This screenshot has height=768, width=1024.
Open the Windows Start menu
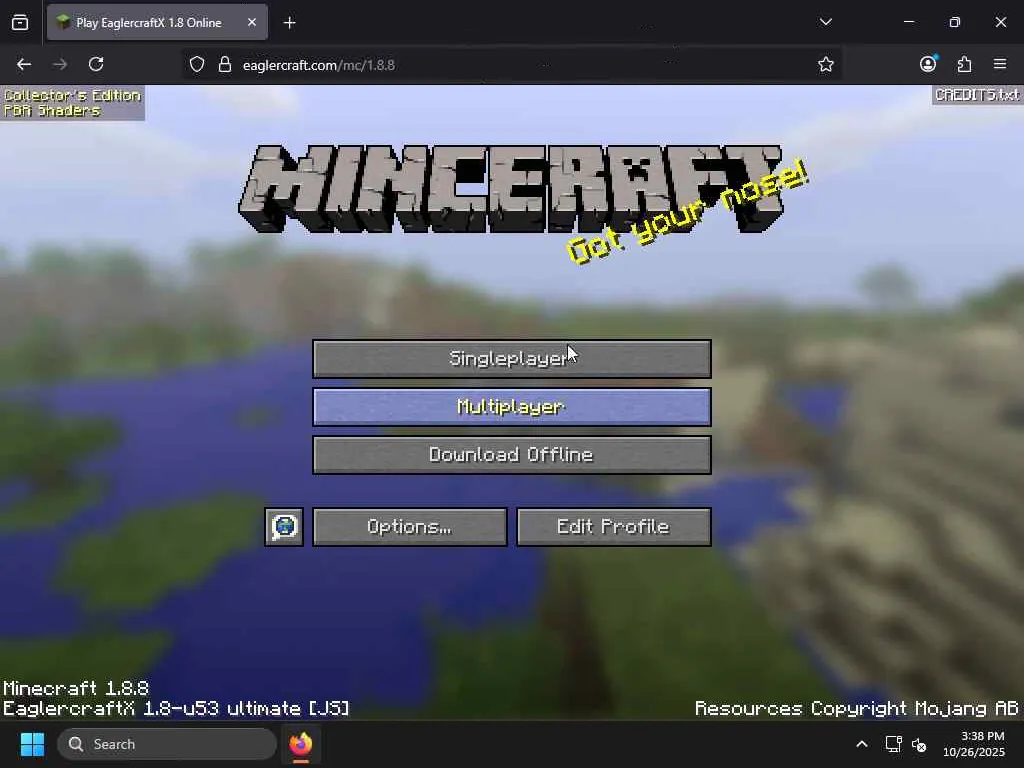32,744
